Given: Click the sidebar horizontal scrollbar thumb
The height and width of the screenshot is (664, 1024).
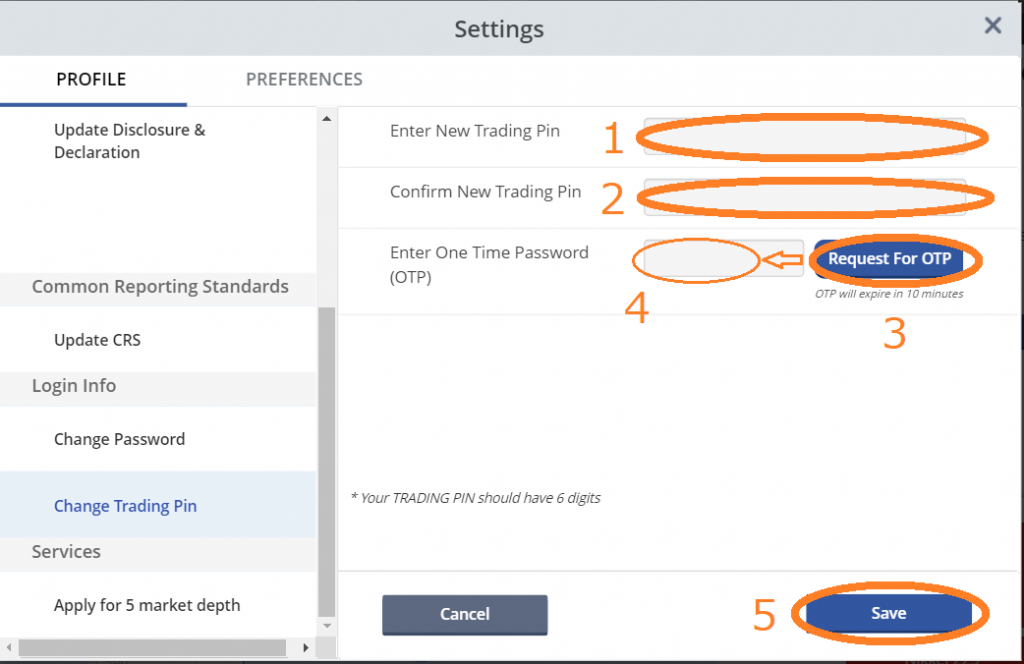Looking at the screenshot, I should pos(152,648).
